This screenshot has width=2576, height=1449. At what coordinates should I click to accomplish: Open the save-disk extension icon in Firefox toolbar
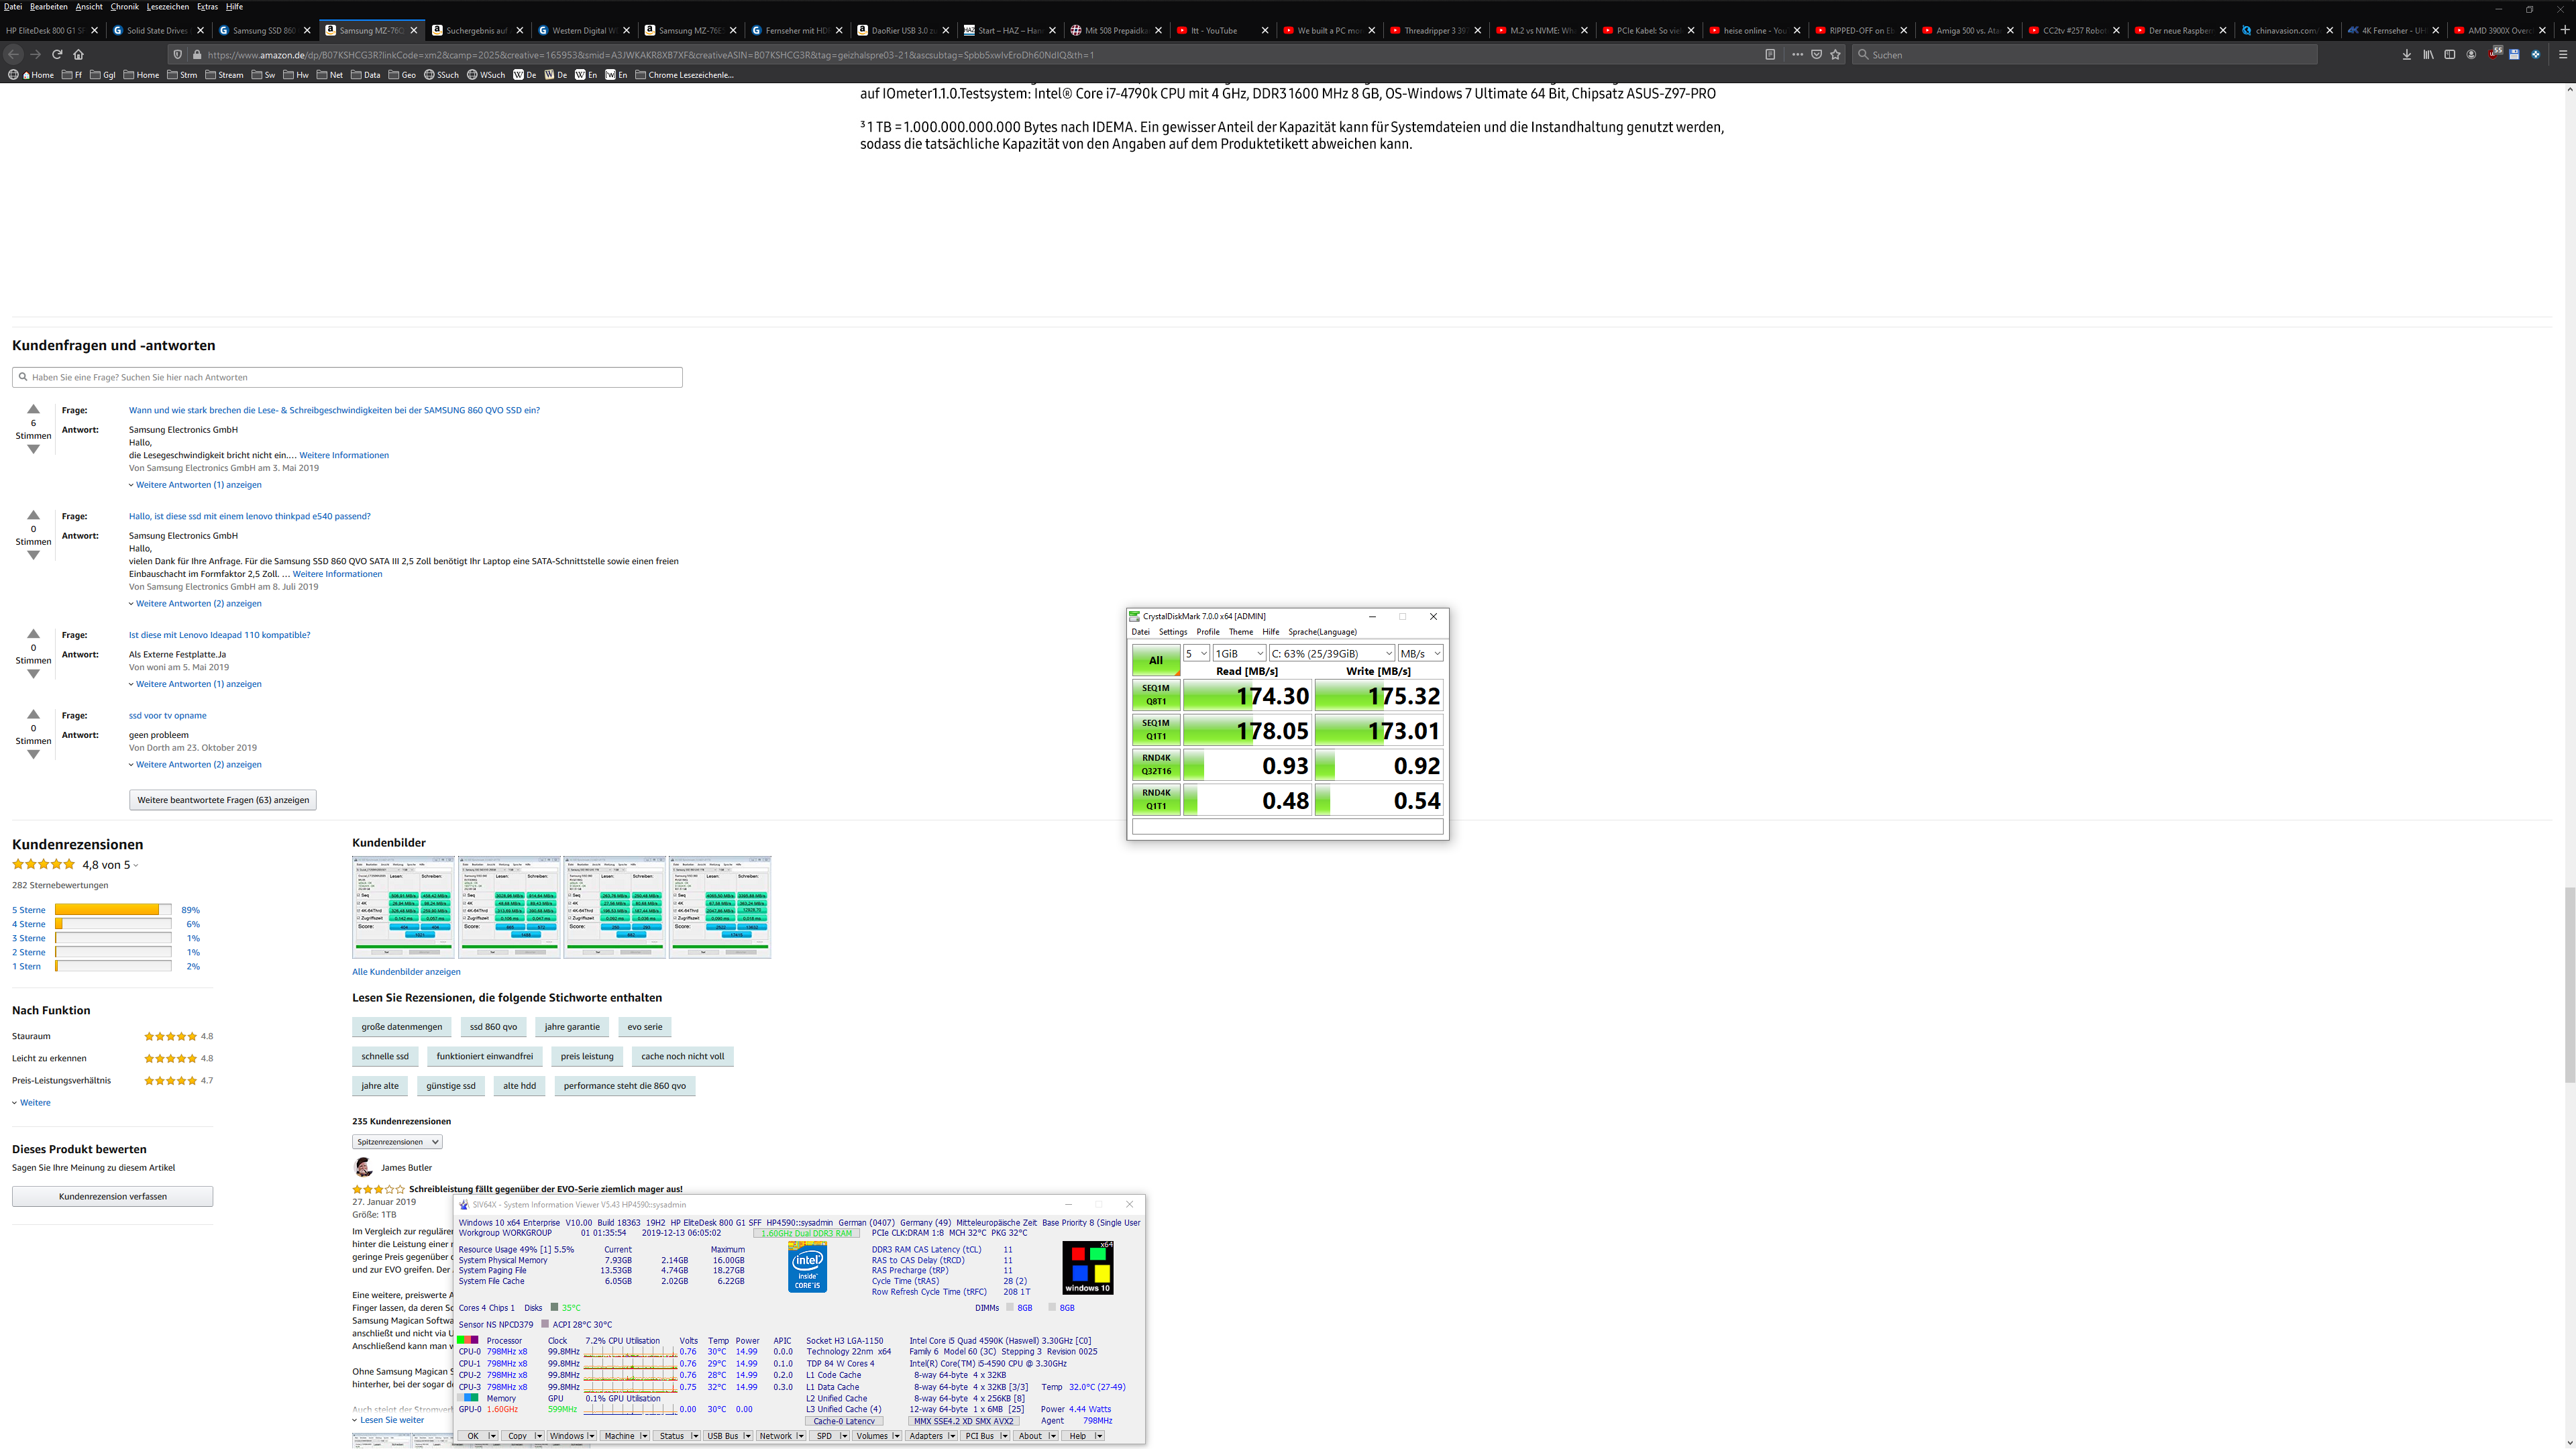pyautogui.click(x=2515, y=54)
